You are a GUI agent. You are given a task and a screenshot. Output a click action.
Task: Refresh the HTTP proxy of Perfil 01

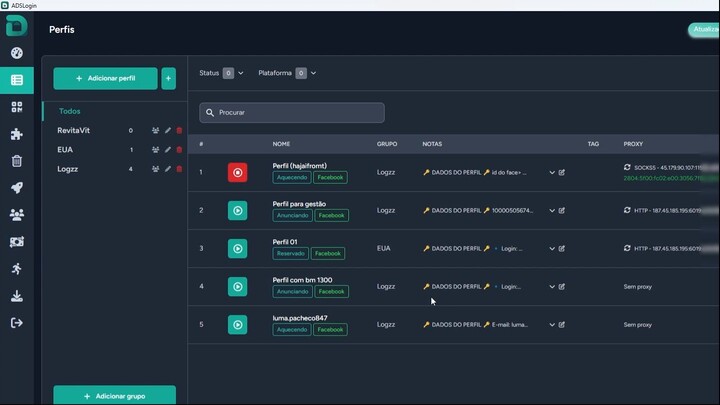(627, 248)
